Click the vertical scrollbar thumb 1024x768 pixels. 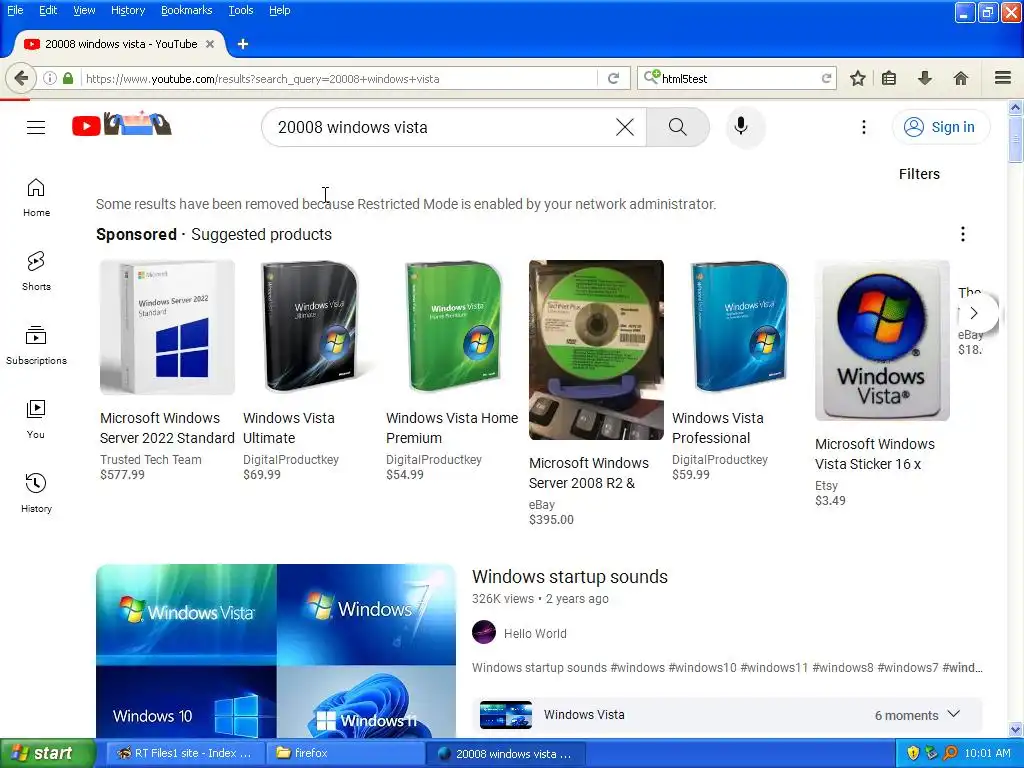click(x=1015, y=139)
